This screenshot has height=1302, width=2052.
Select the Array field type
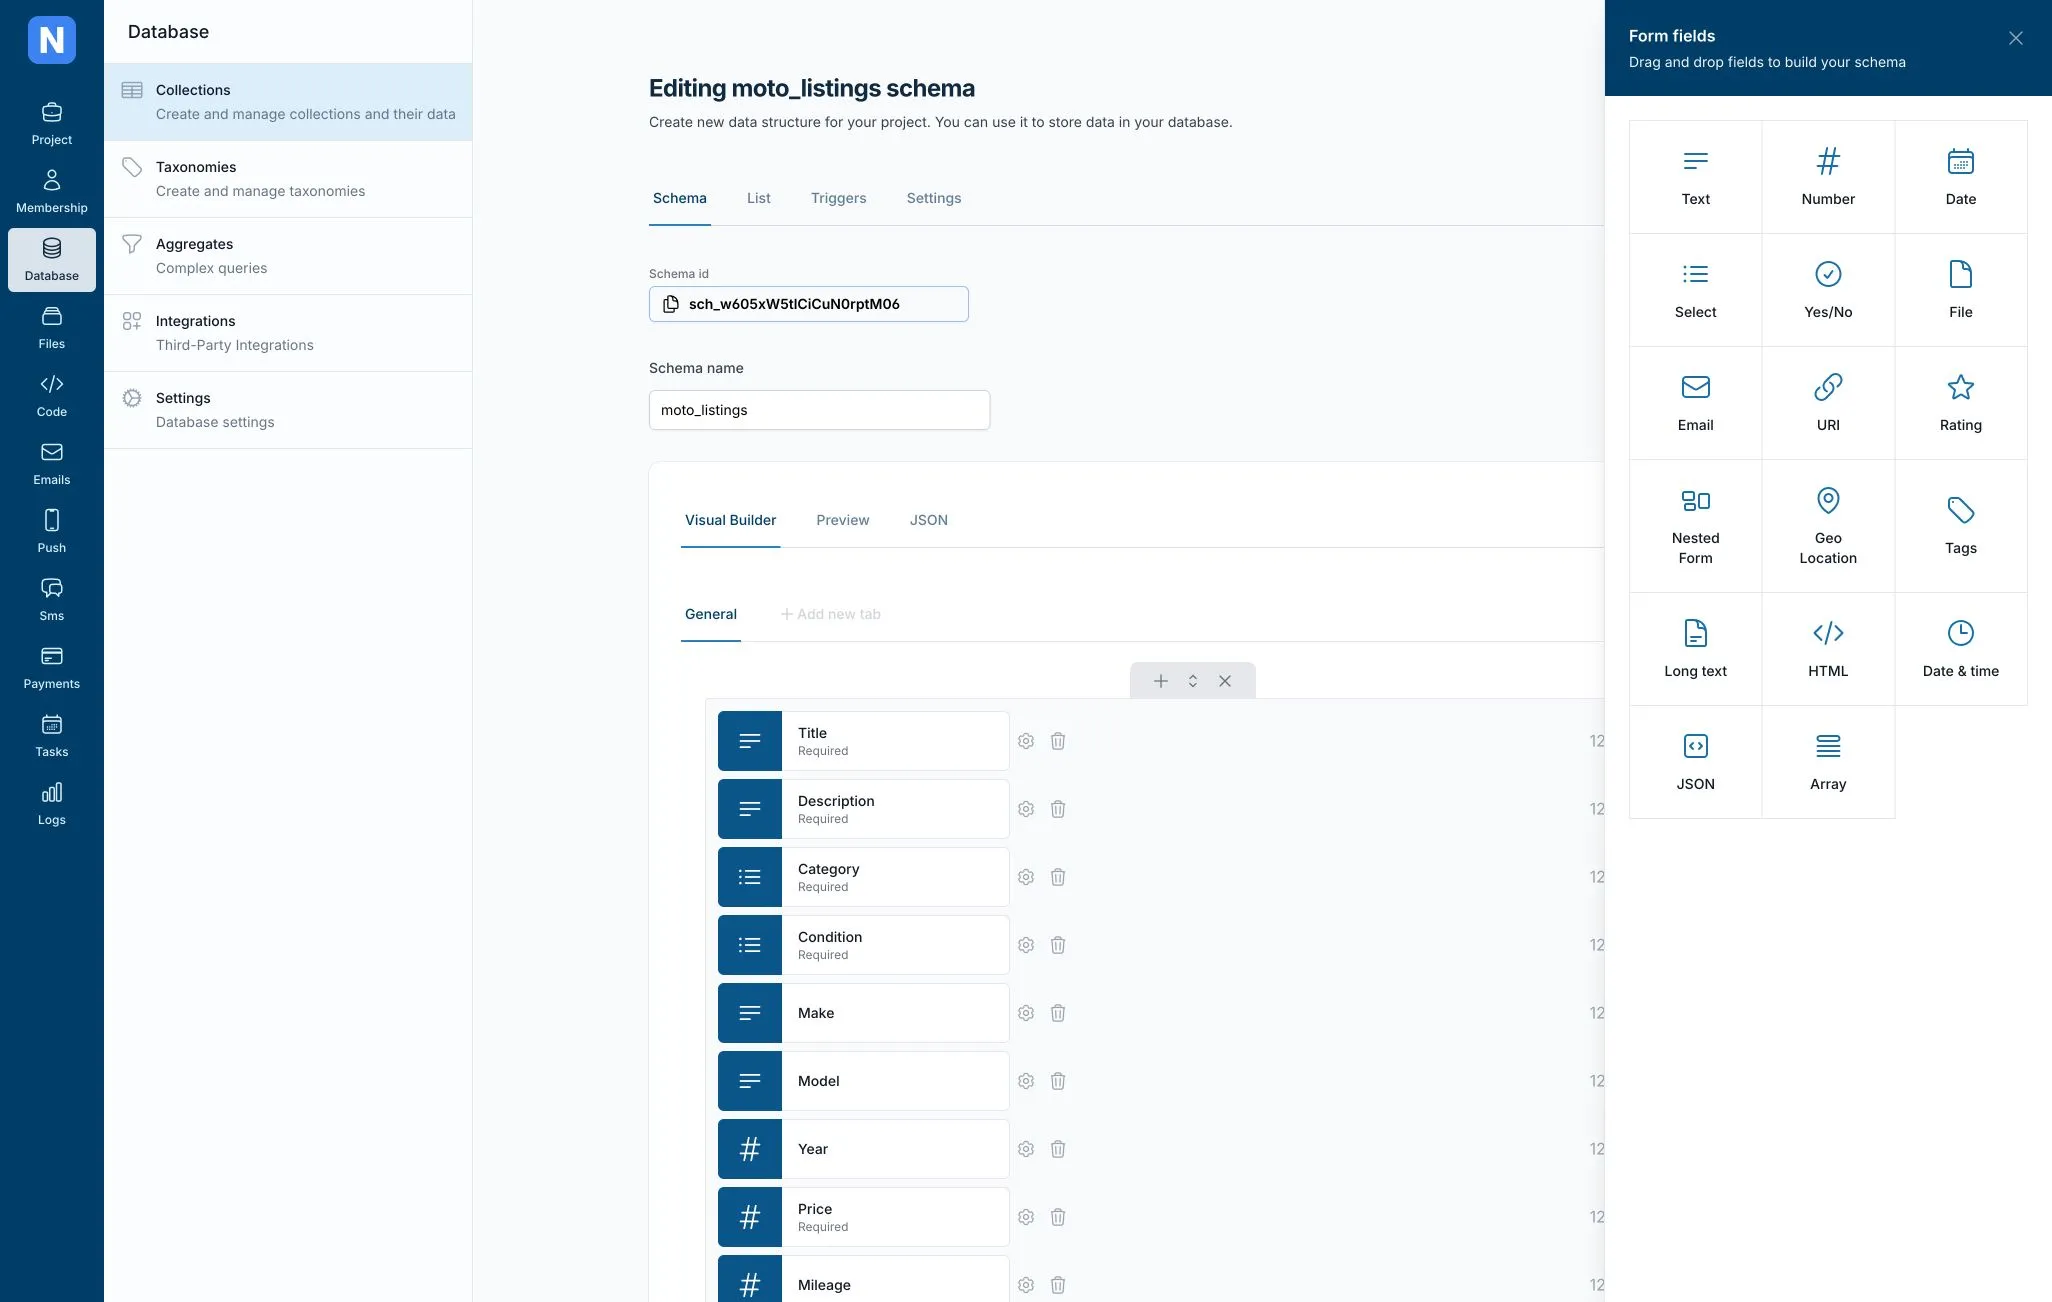point(1828,762)
